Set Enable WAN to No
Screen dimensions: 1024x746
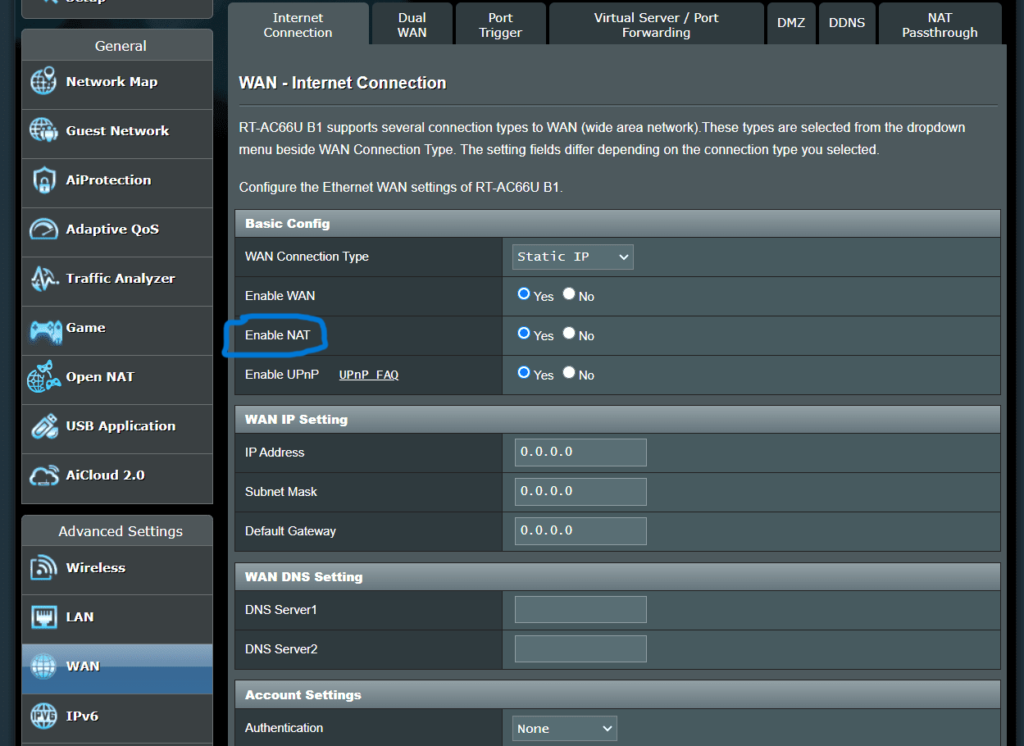[x=569, y=295]
